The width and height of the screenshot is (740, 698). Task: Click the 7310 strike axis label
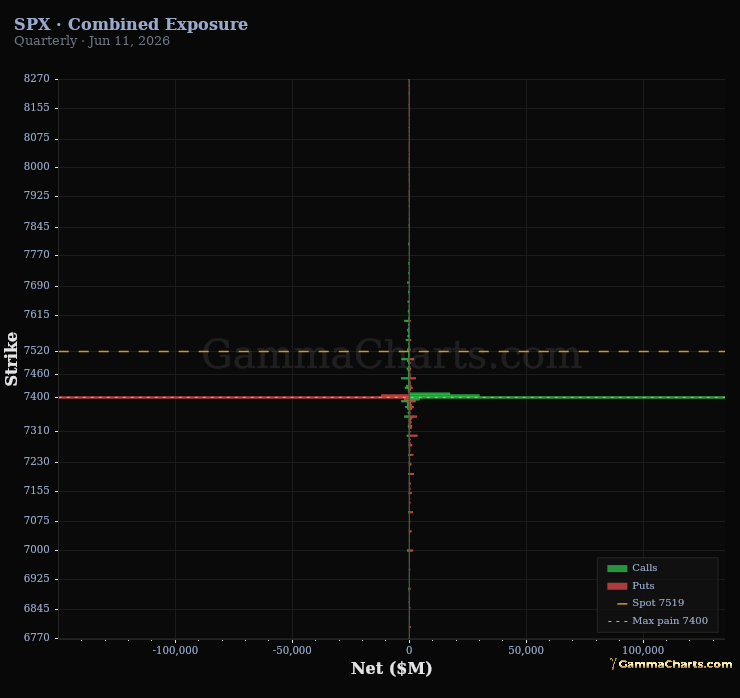coord(36,431)
